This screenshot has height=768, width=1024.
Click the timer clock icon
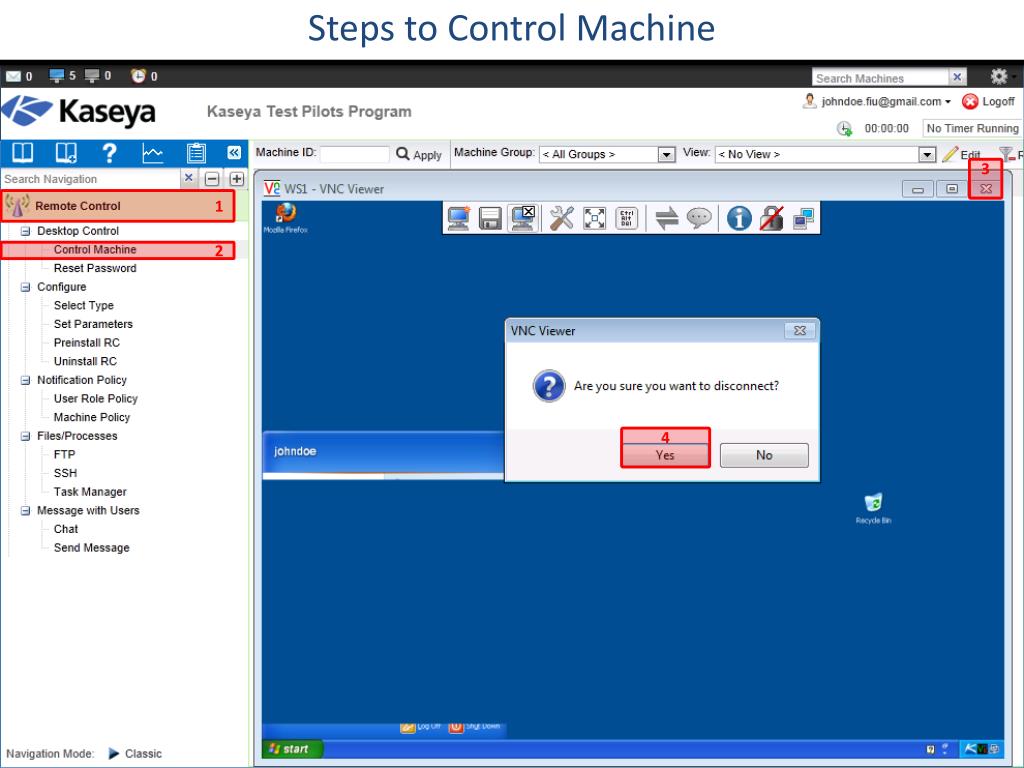pos(844,129)
